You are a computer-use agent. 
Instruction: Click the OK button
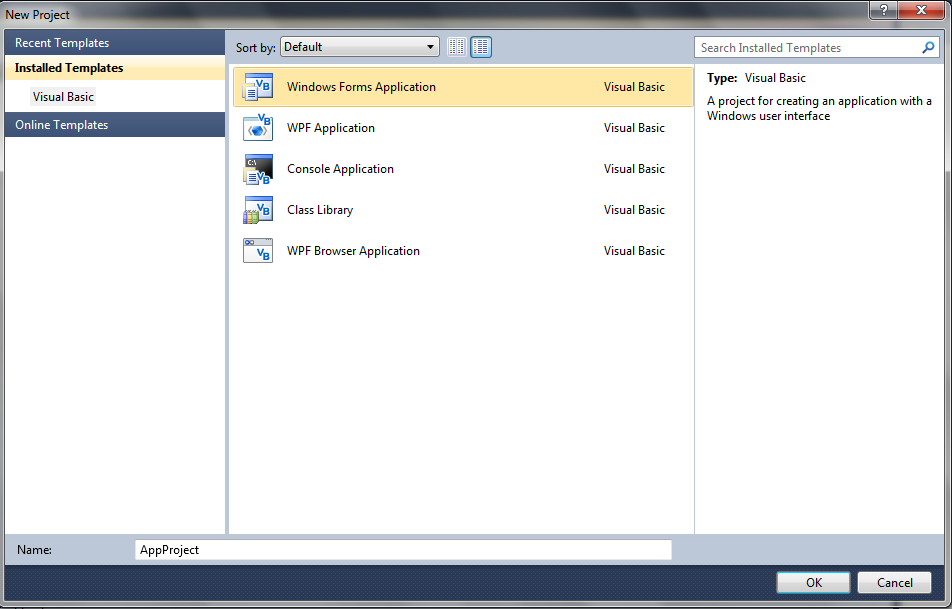tap(814, 583)
